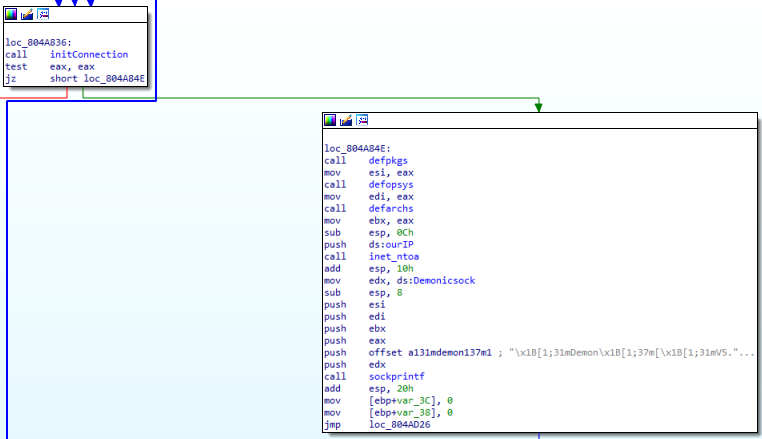Image resolution: width=762 pixels, height=439 pixels.
Task: Click the 'mov edi, eax' instruction
Action: click(x=369, y=196)
